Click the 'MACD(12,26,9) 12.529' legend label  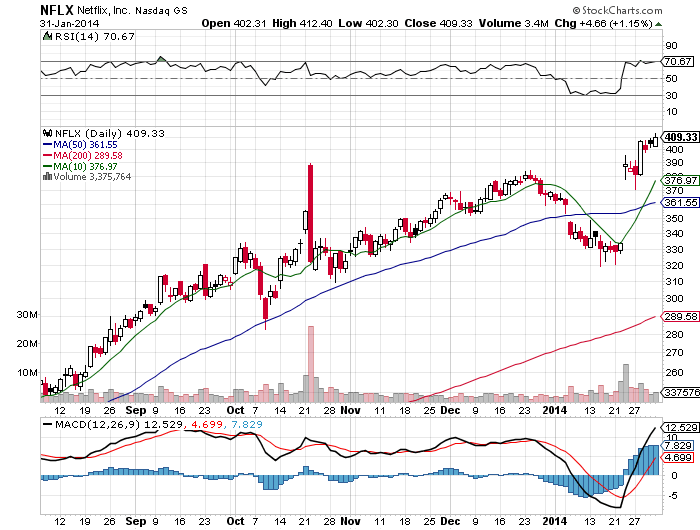[x=119, y=425]
